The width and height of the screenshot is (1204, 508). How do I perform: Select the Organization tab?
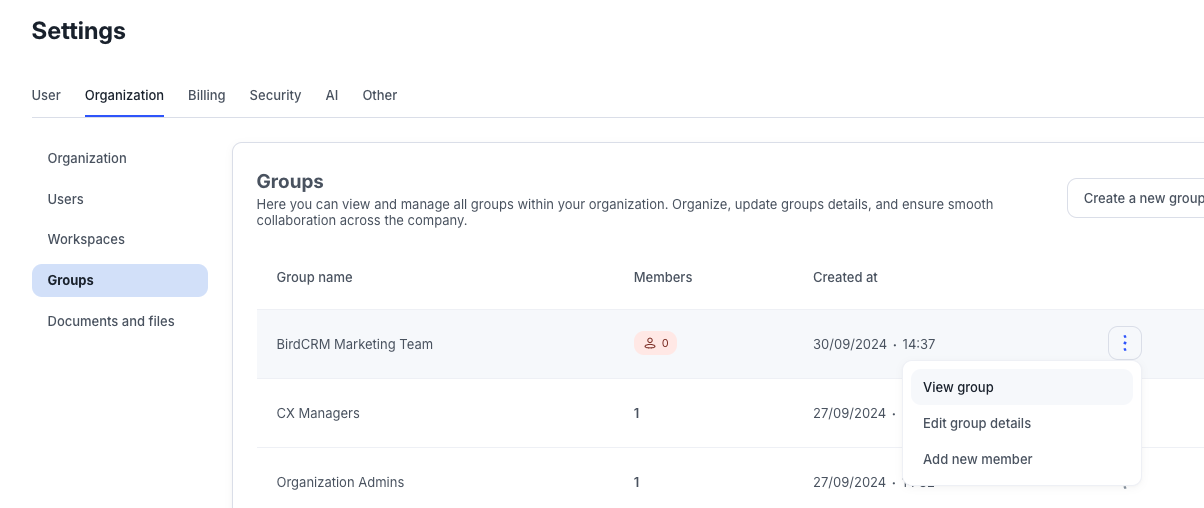click(x=124, y=95)
